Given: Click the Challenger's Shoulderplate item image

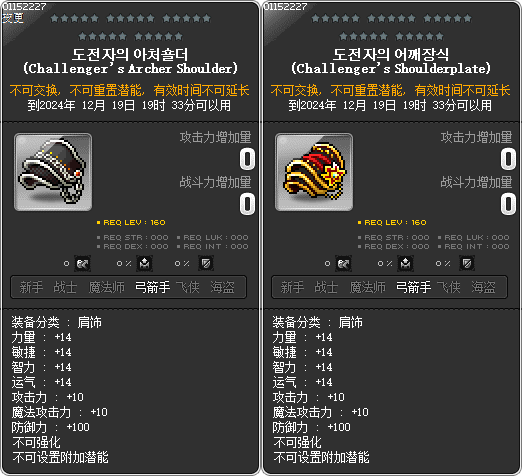Looking at the screenshot, I should click(314, 172).
